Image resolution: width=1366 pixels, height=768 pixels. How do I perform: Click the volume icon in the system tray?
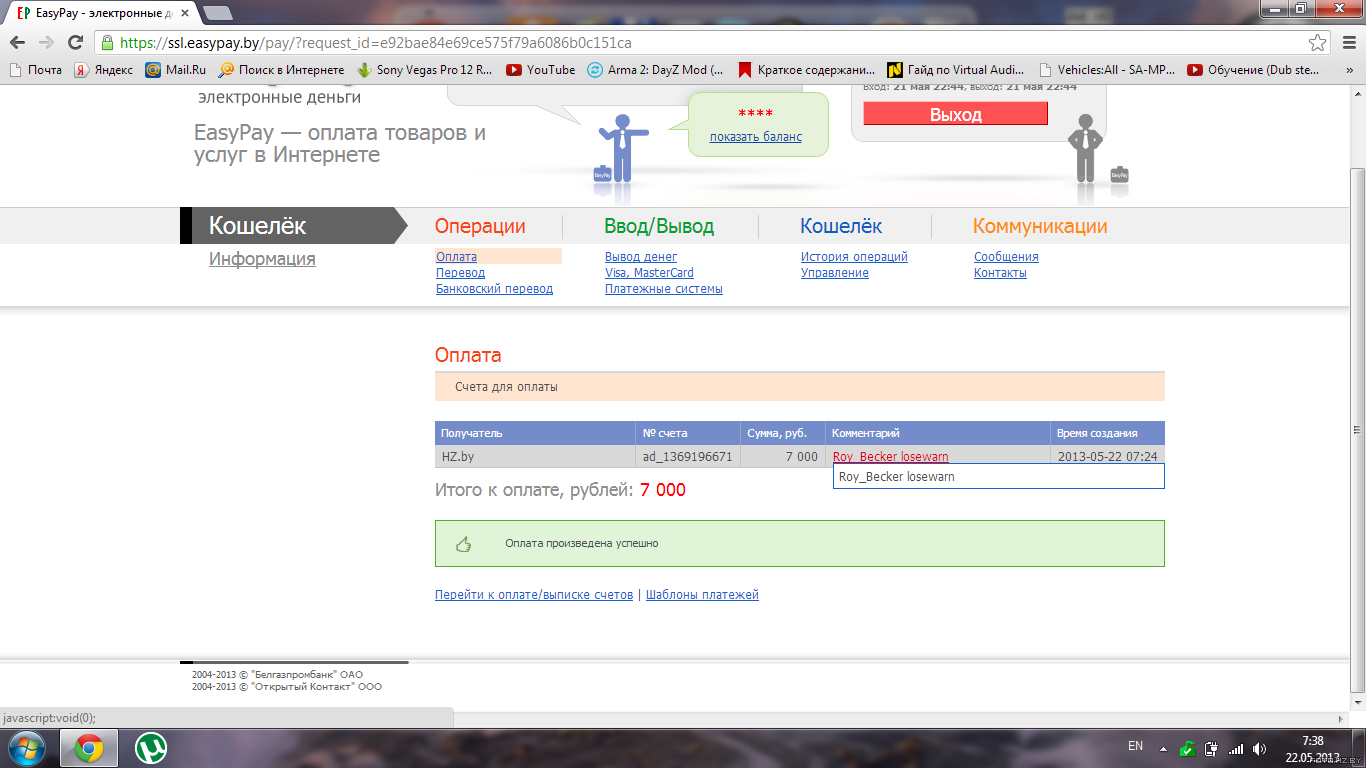click(x=1259, y=748)
